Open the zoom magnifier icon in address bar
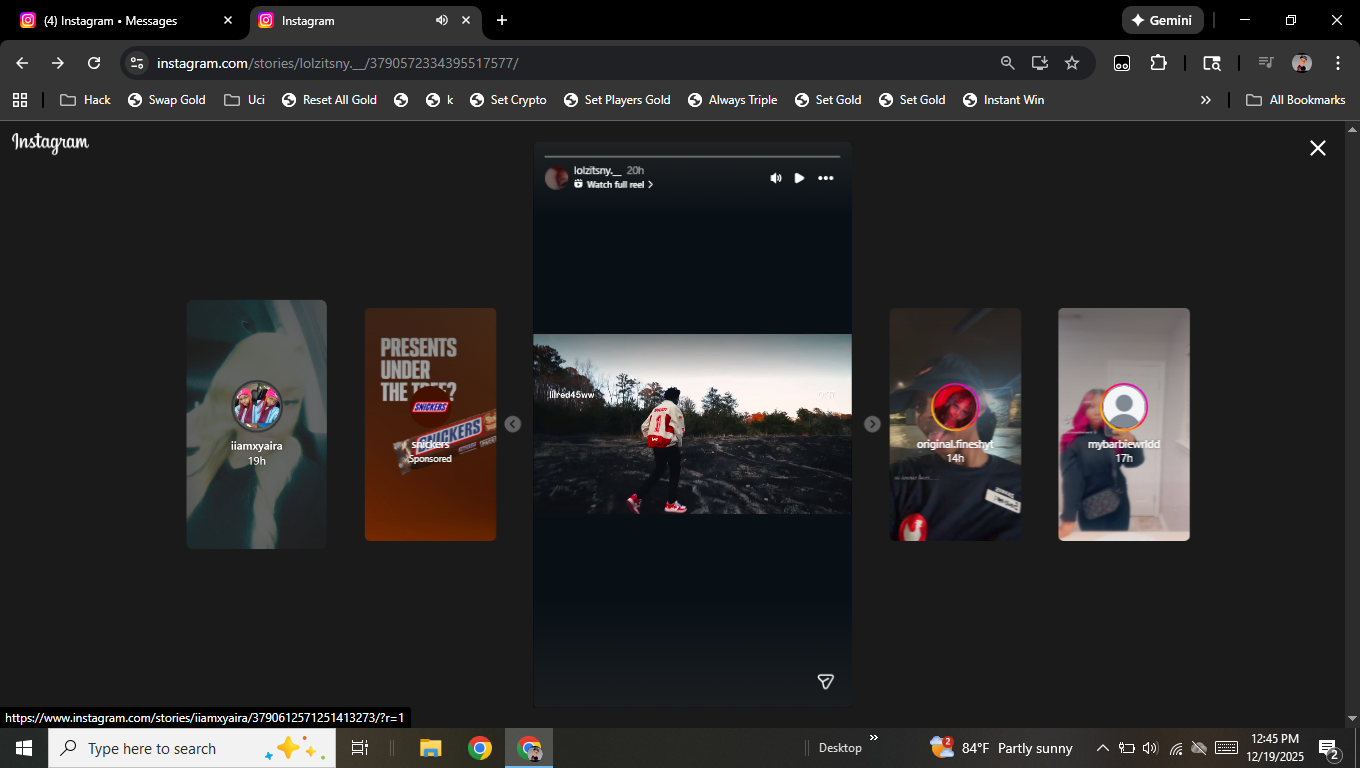Viewport: 1360px width, 768px height. [x=1008, y=63]
